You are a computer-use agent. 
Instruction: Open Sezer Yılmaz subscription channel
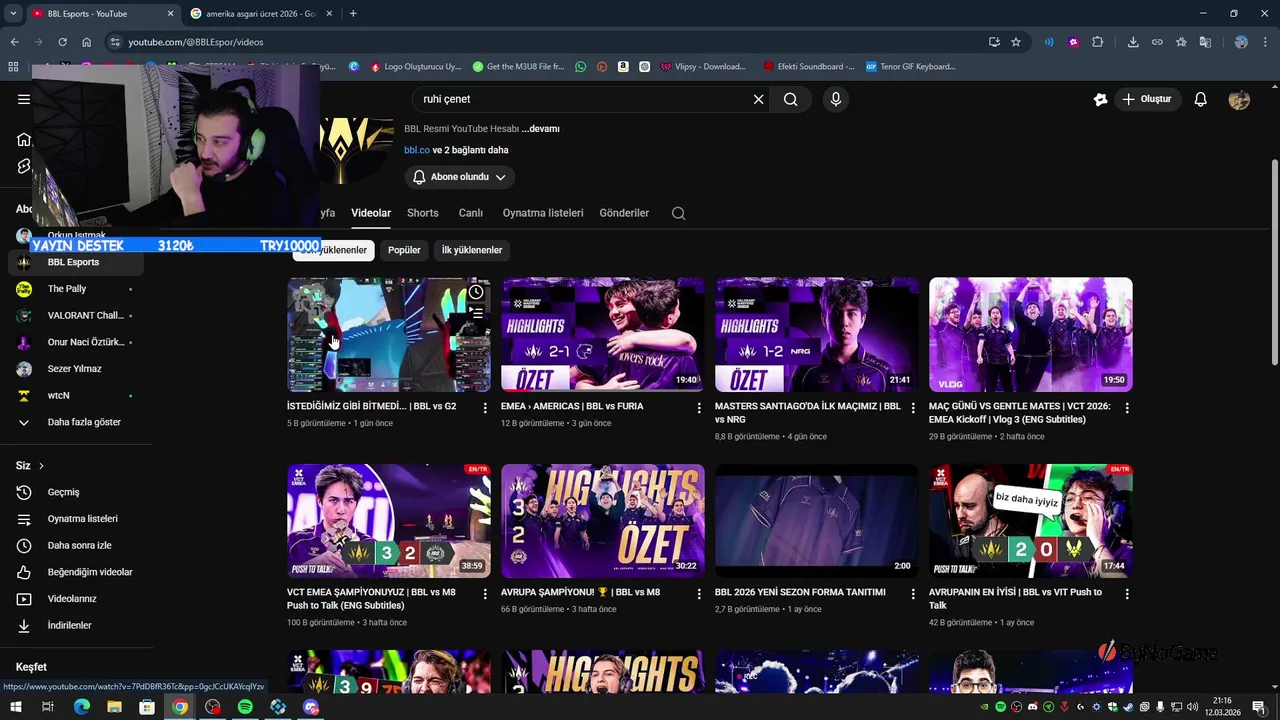pyautogui.click(x=76, y=369)
